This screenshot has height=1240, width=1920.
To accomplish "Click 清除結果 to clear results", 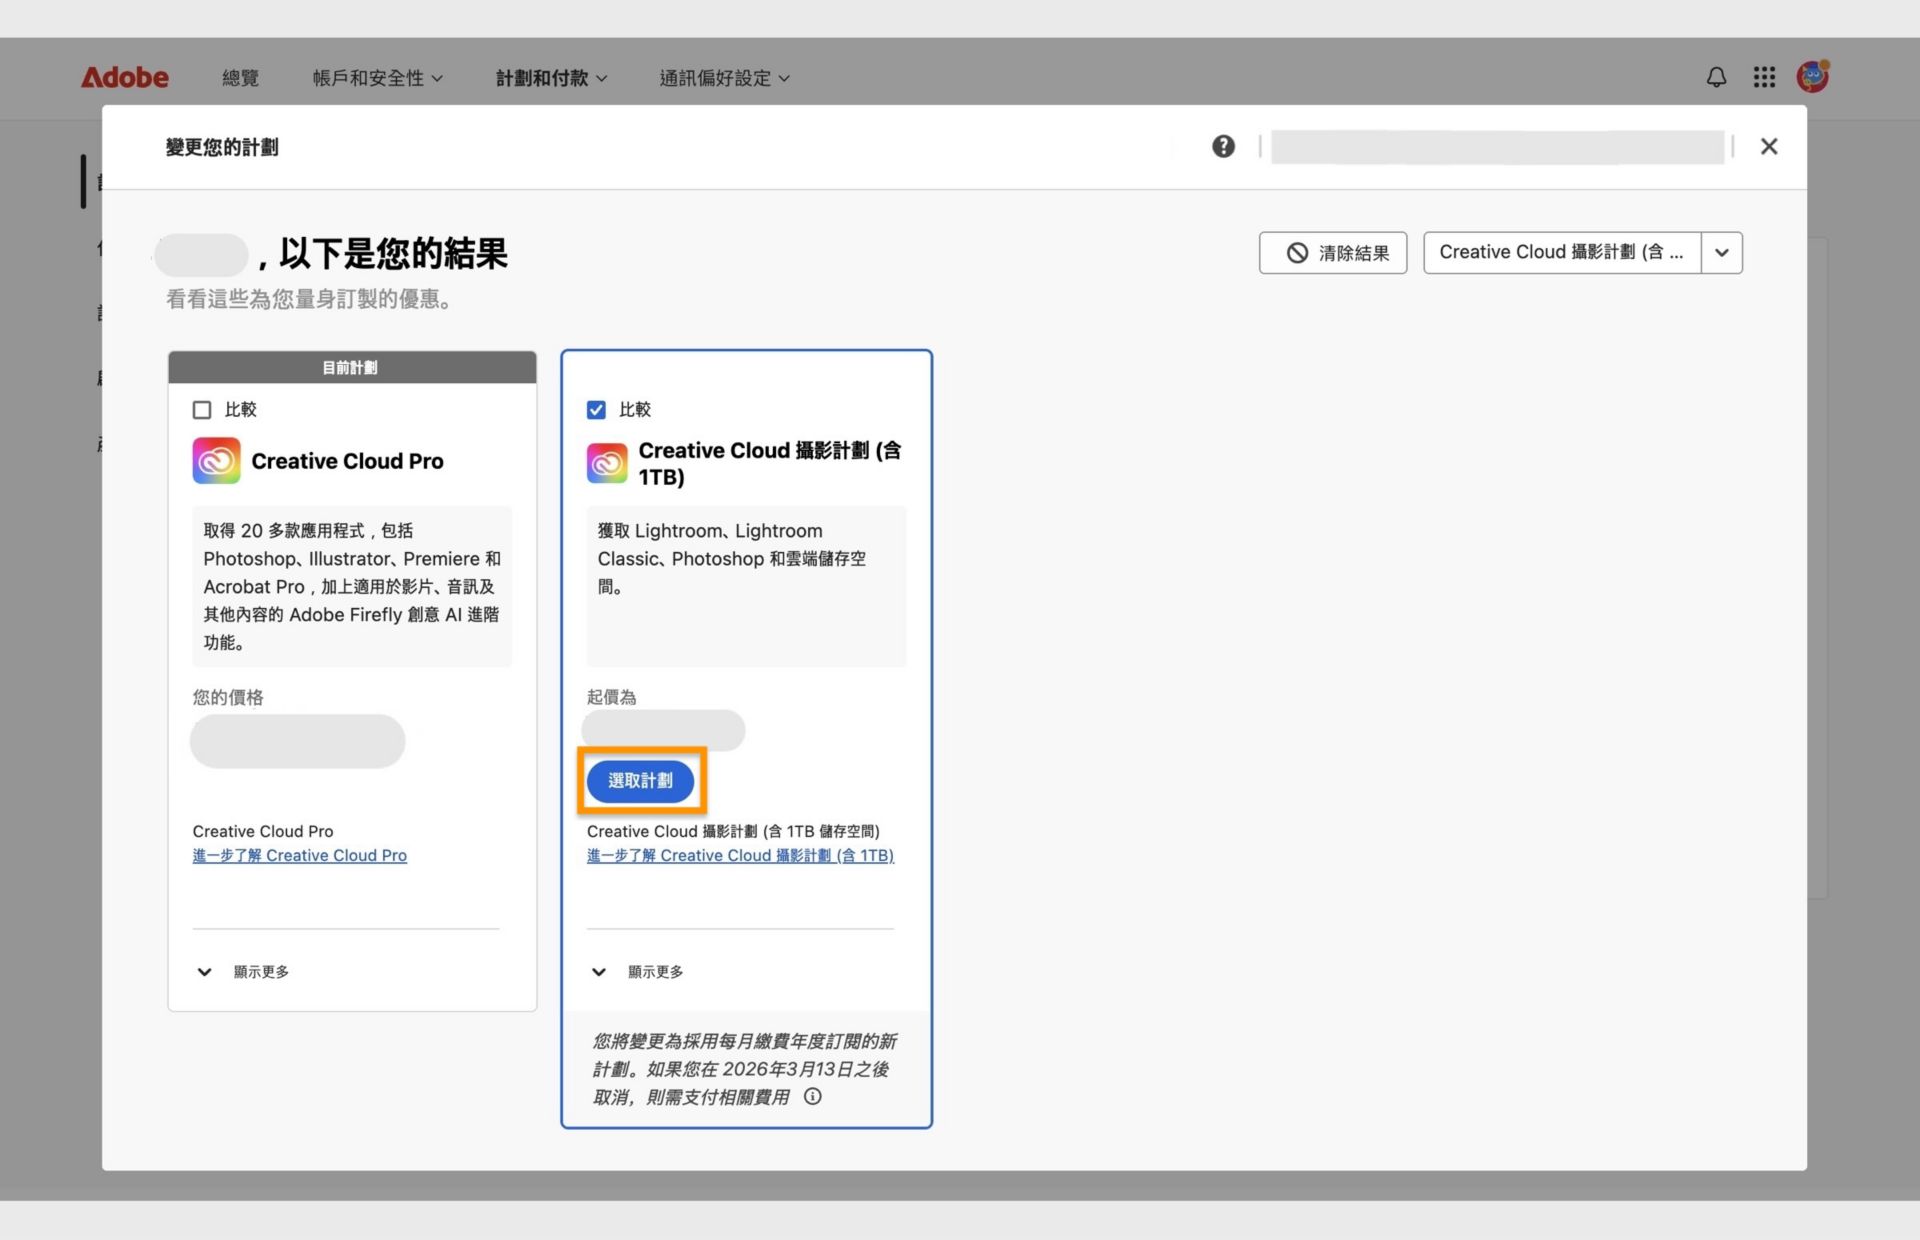I will [1332, 253].
